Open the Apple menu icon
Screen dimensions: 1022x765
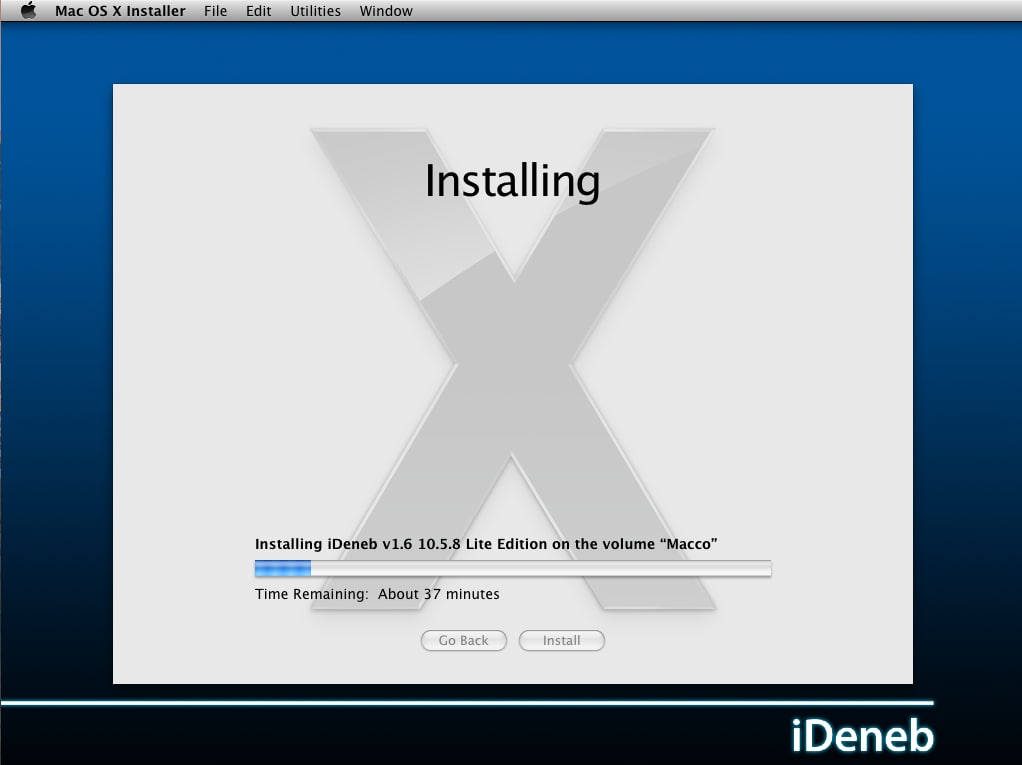pos(28,10)
